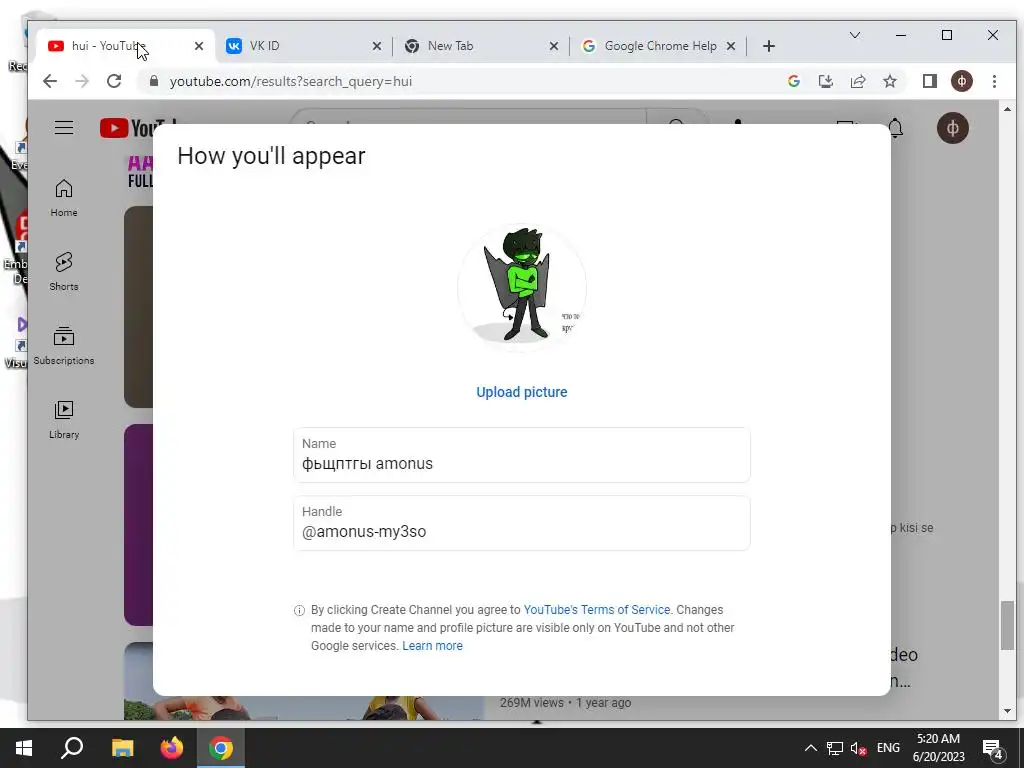Reload the current page

(114, 81)
